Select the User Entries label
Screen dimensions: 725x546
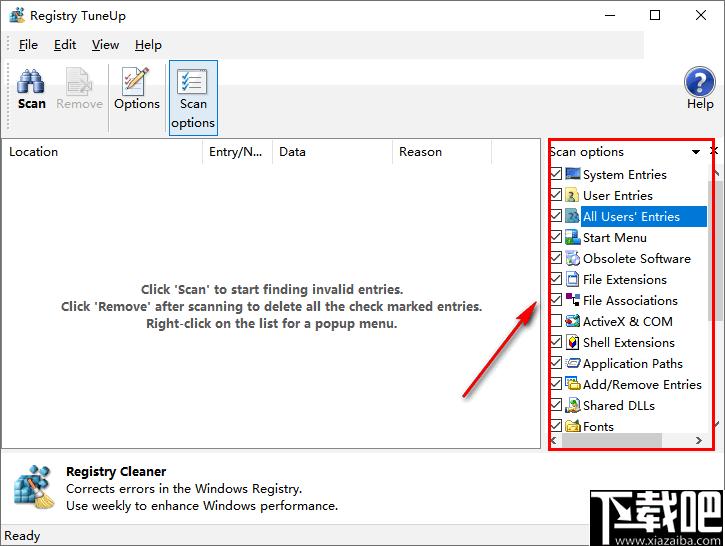click(618, 196)
